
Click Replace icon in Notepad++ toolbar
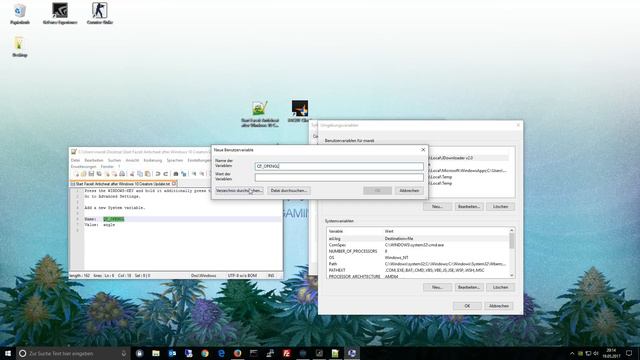(x=184, y=174)
